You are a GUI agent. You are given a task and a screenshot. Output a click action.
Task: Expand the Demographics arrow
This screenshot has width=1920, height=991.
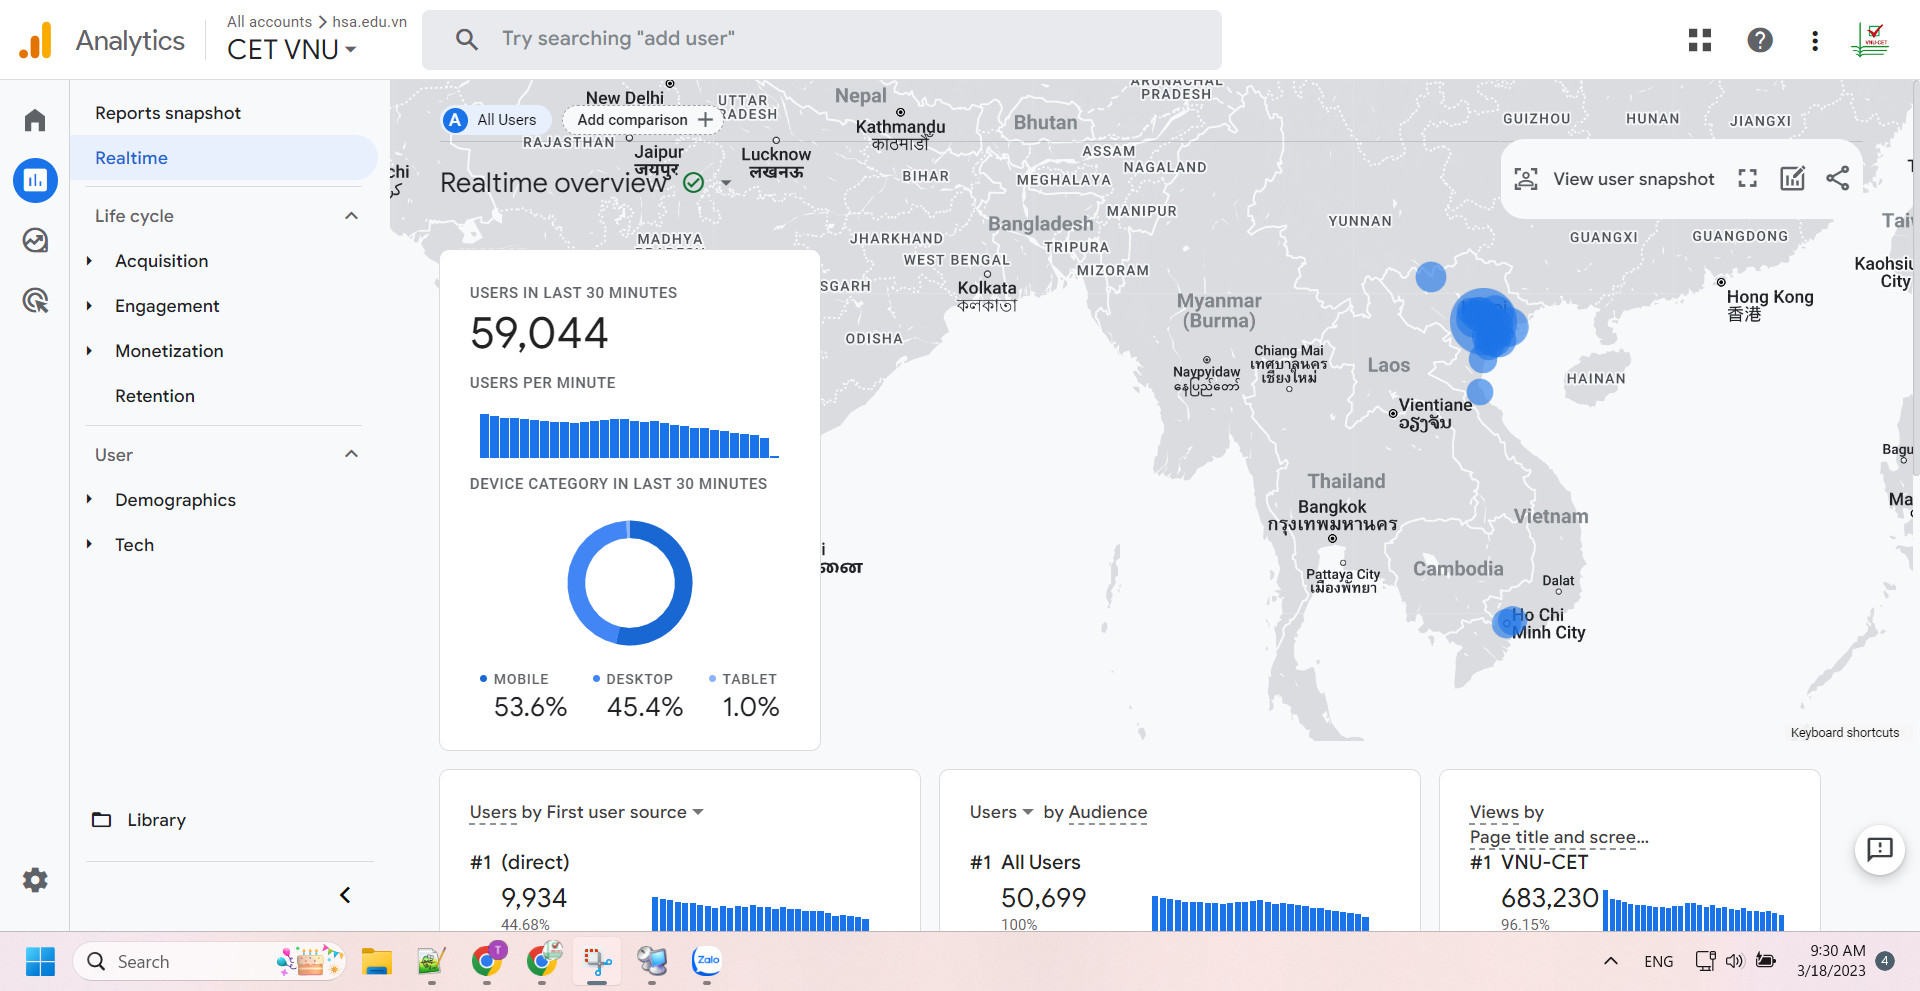point(89,499)
